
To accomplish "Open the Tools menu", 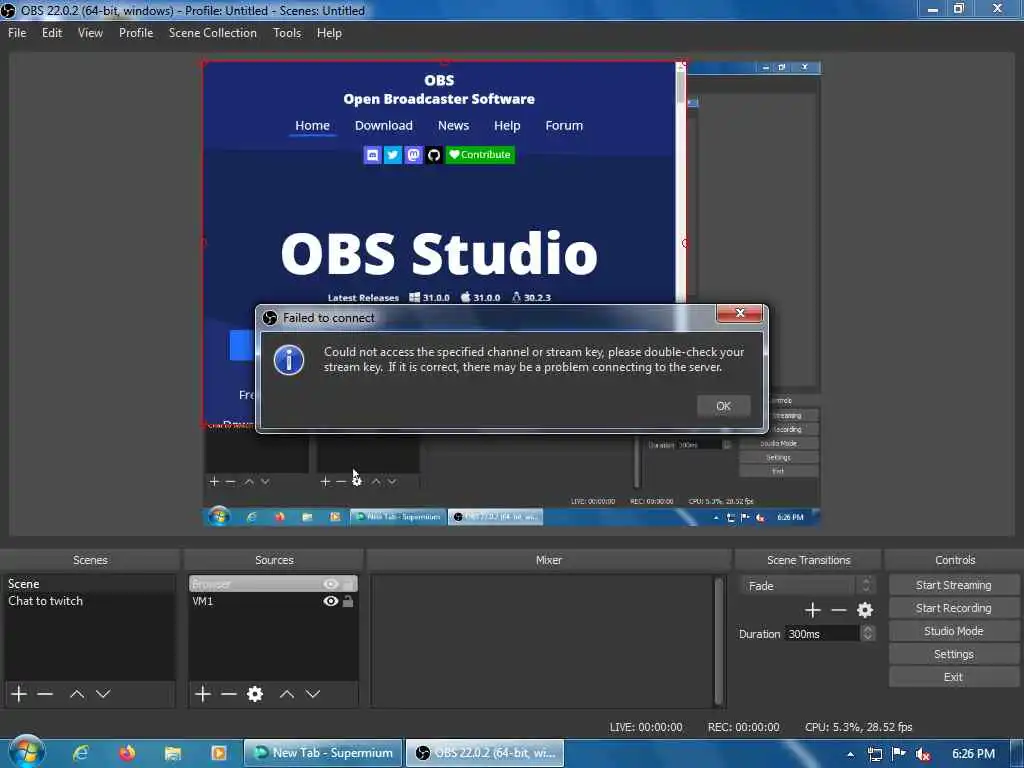I will (x=287, y=33).
